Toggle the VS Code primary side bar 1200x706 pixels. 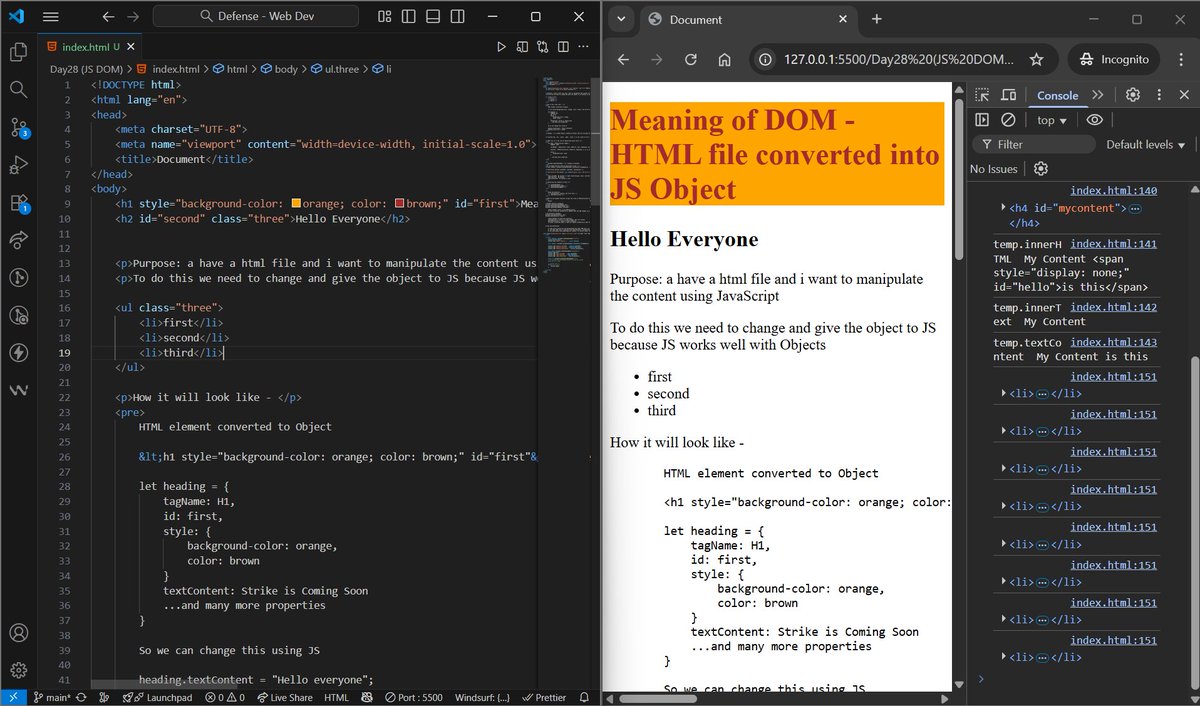(x=408, y=17)
